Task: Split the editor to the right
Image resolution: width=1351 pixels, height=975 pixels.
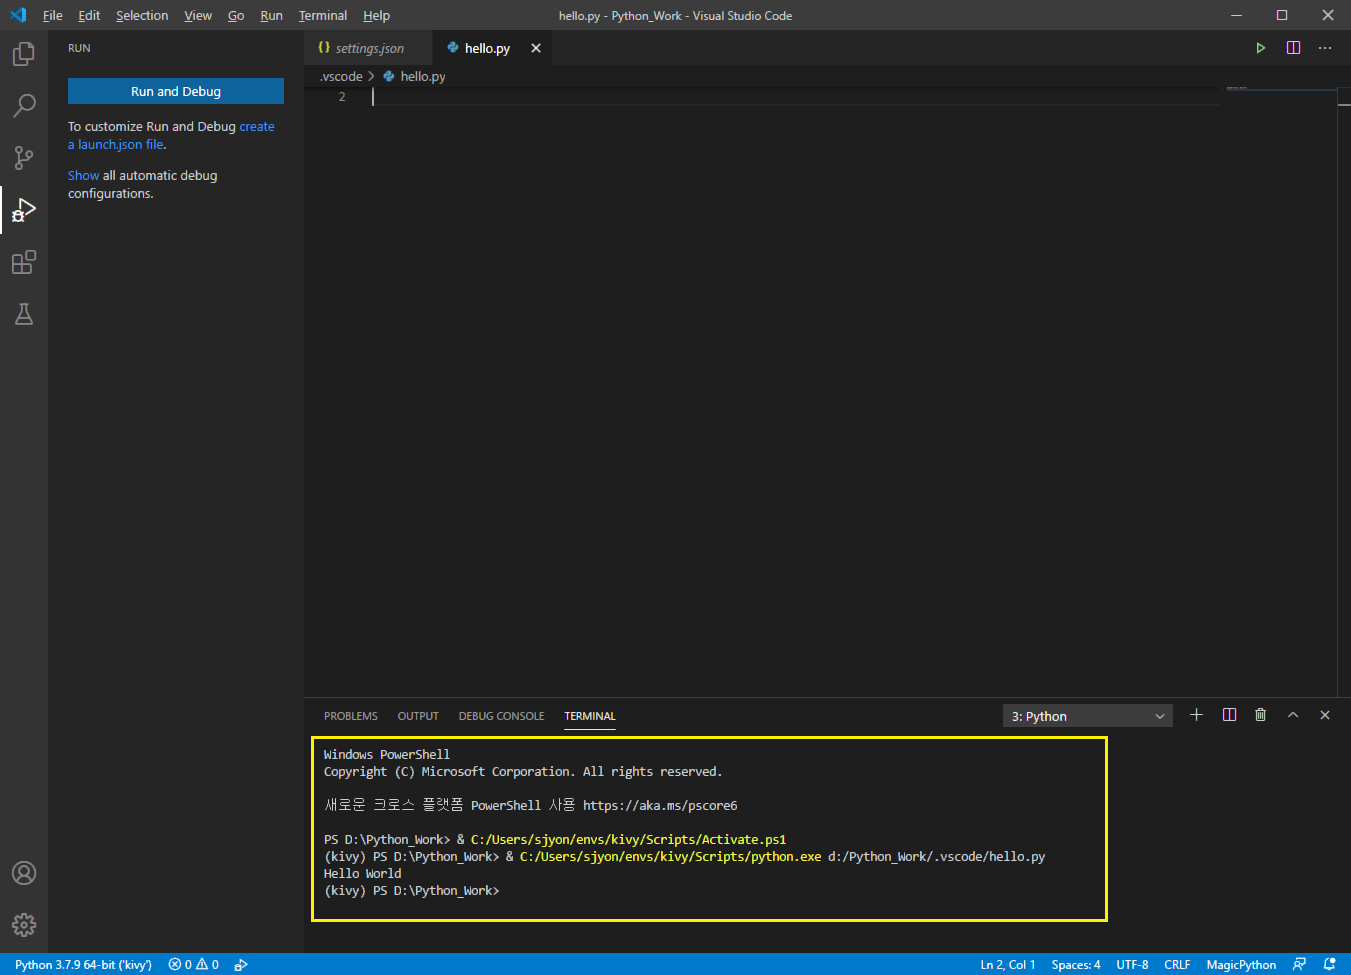Action: 1293,48
